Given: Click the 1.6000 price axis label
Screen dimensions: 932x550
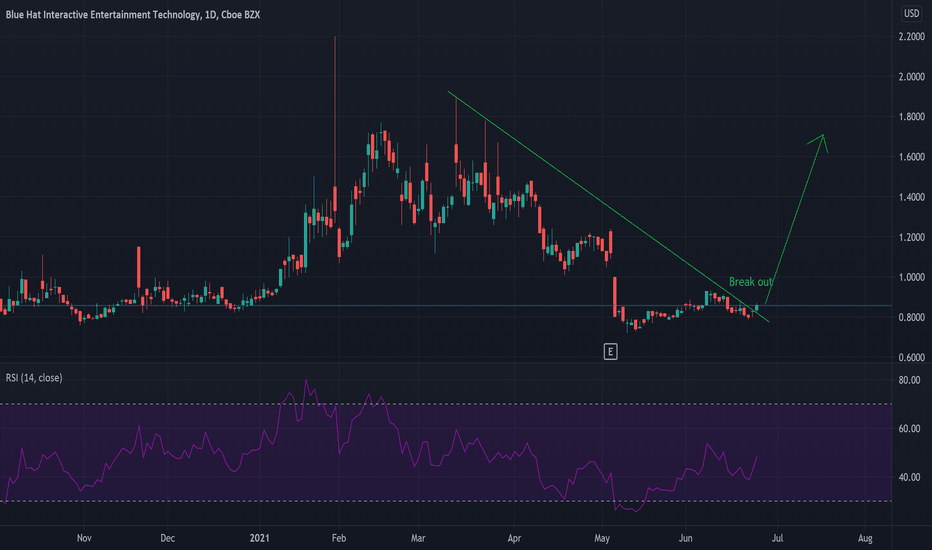Looking at the screenshot, I should pyautogui.click(x=911, y=157).
